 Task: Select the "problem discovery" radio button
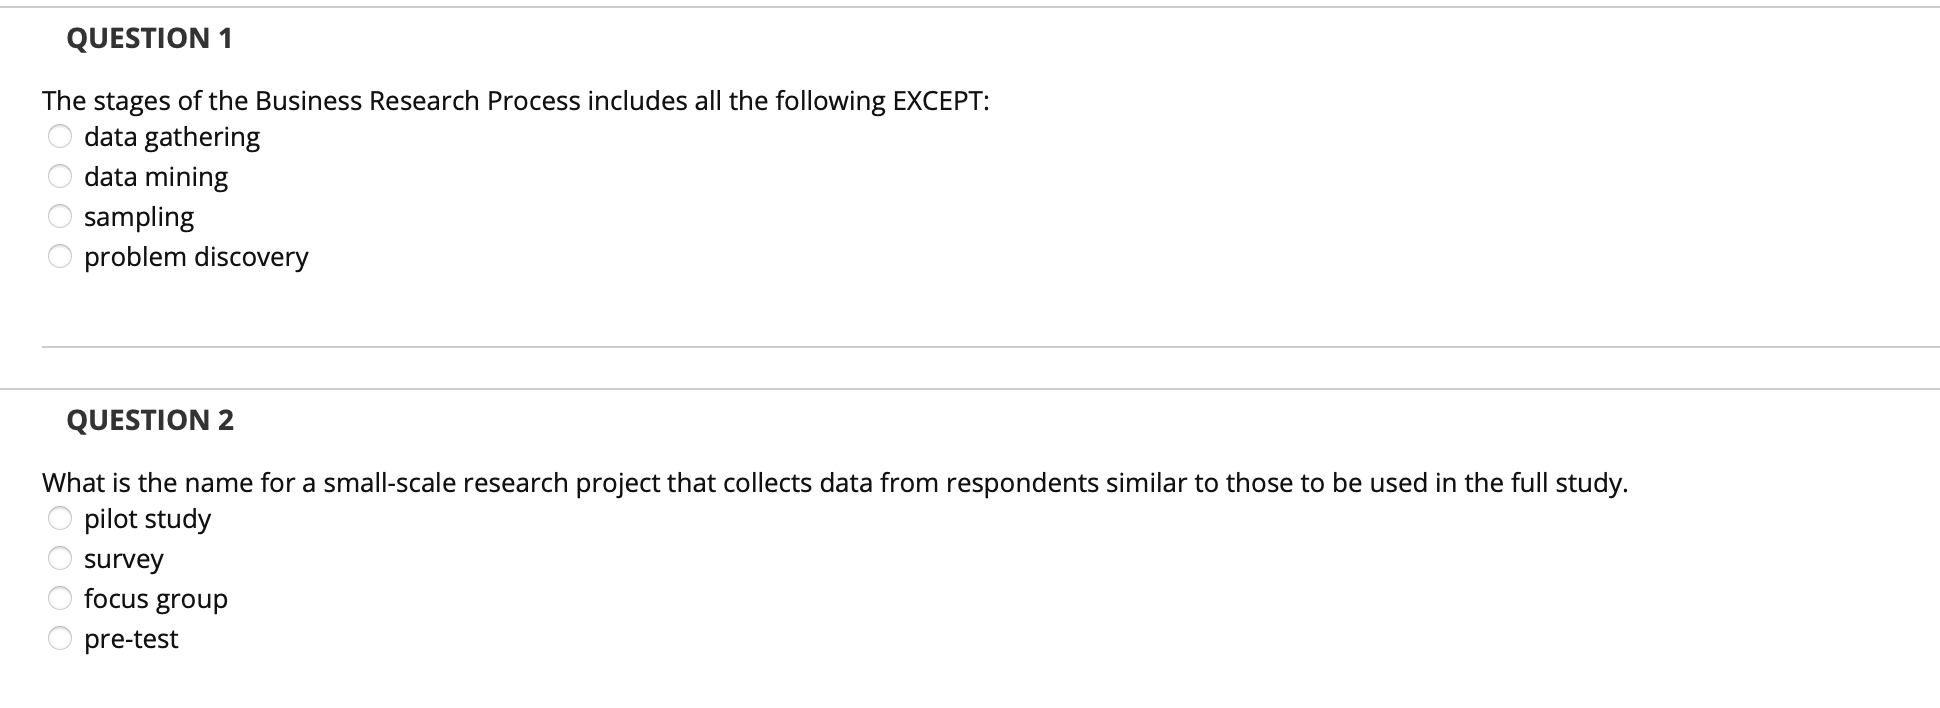[x=60, y=256]
